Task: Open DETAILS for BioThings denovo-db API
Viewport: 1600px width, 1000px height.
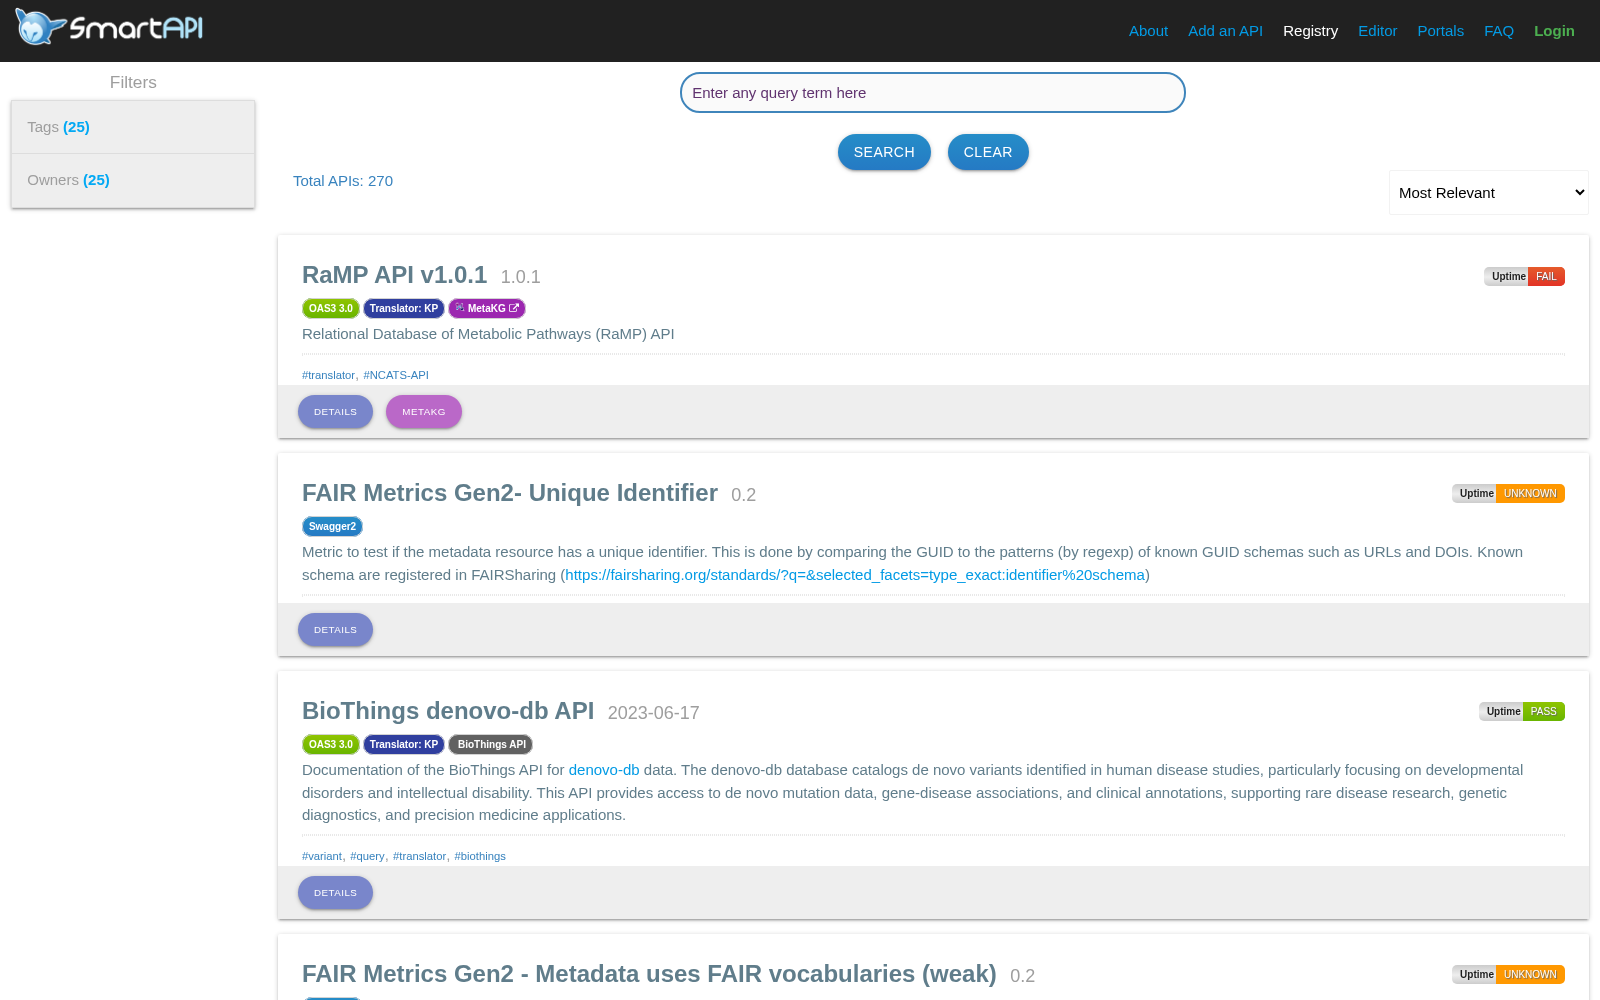Action: [335, 893]
